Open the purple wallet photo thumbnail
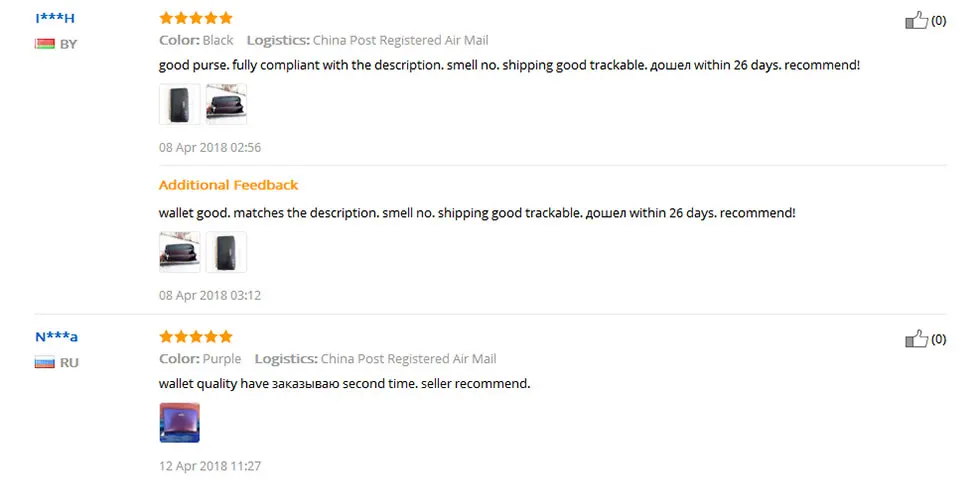The height and width of the screenshot is (485, 980). pos(180,422)
